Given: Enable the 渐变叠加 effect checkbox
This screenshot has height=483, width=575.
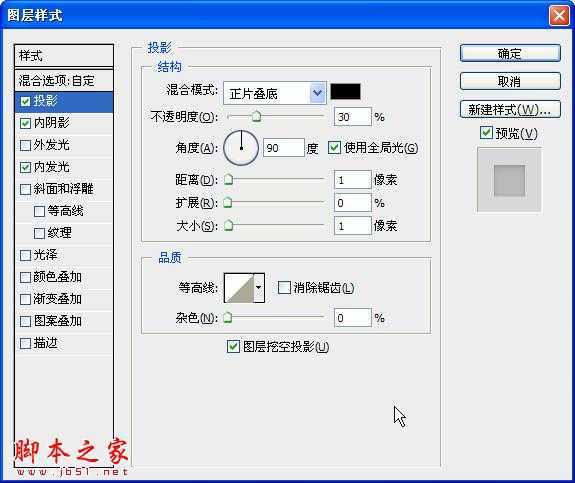Looking at the screenshot, I should pyautogui.click(x=25, y=299).
